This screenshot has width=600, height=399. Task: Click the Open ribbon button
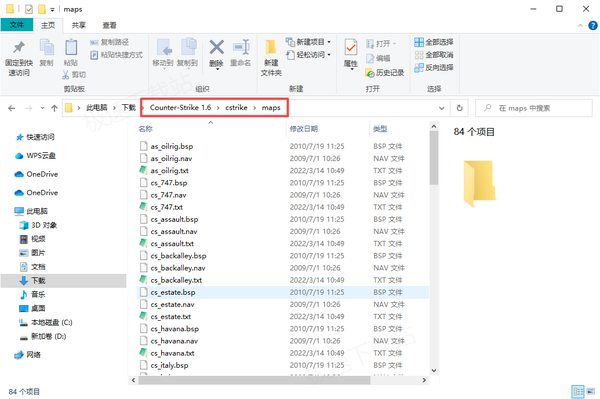[x=381, y=44]
